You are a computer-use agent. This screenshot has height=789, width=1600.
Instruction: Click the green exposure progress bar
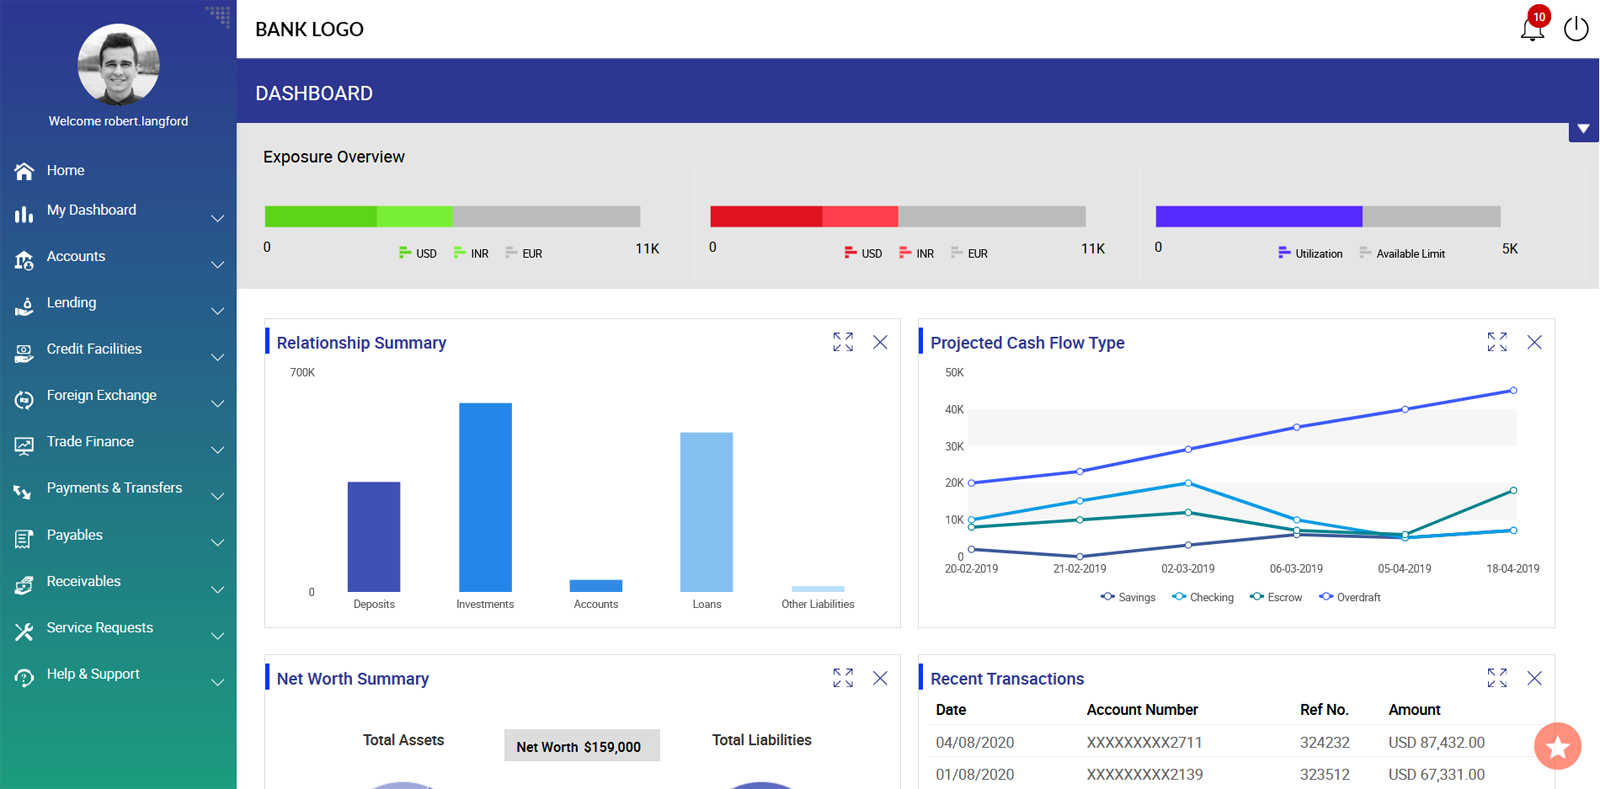[452, 216]
